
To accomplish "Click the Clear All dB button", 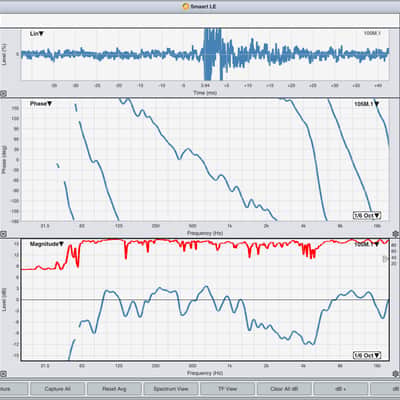I will coord(284,389).
